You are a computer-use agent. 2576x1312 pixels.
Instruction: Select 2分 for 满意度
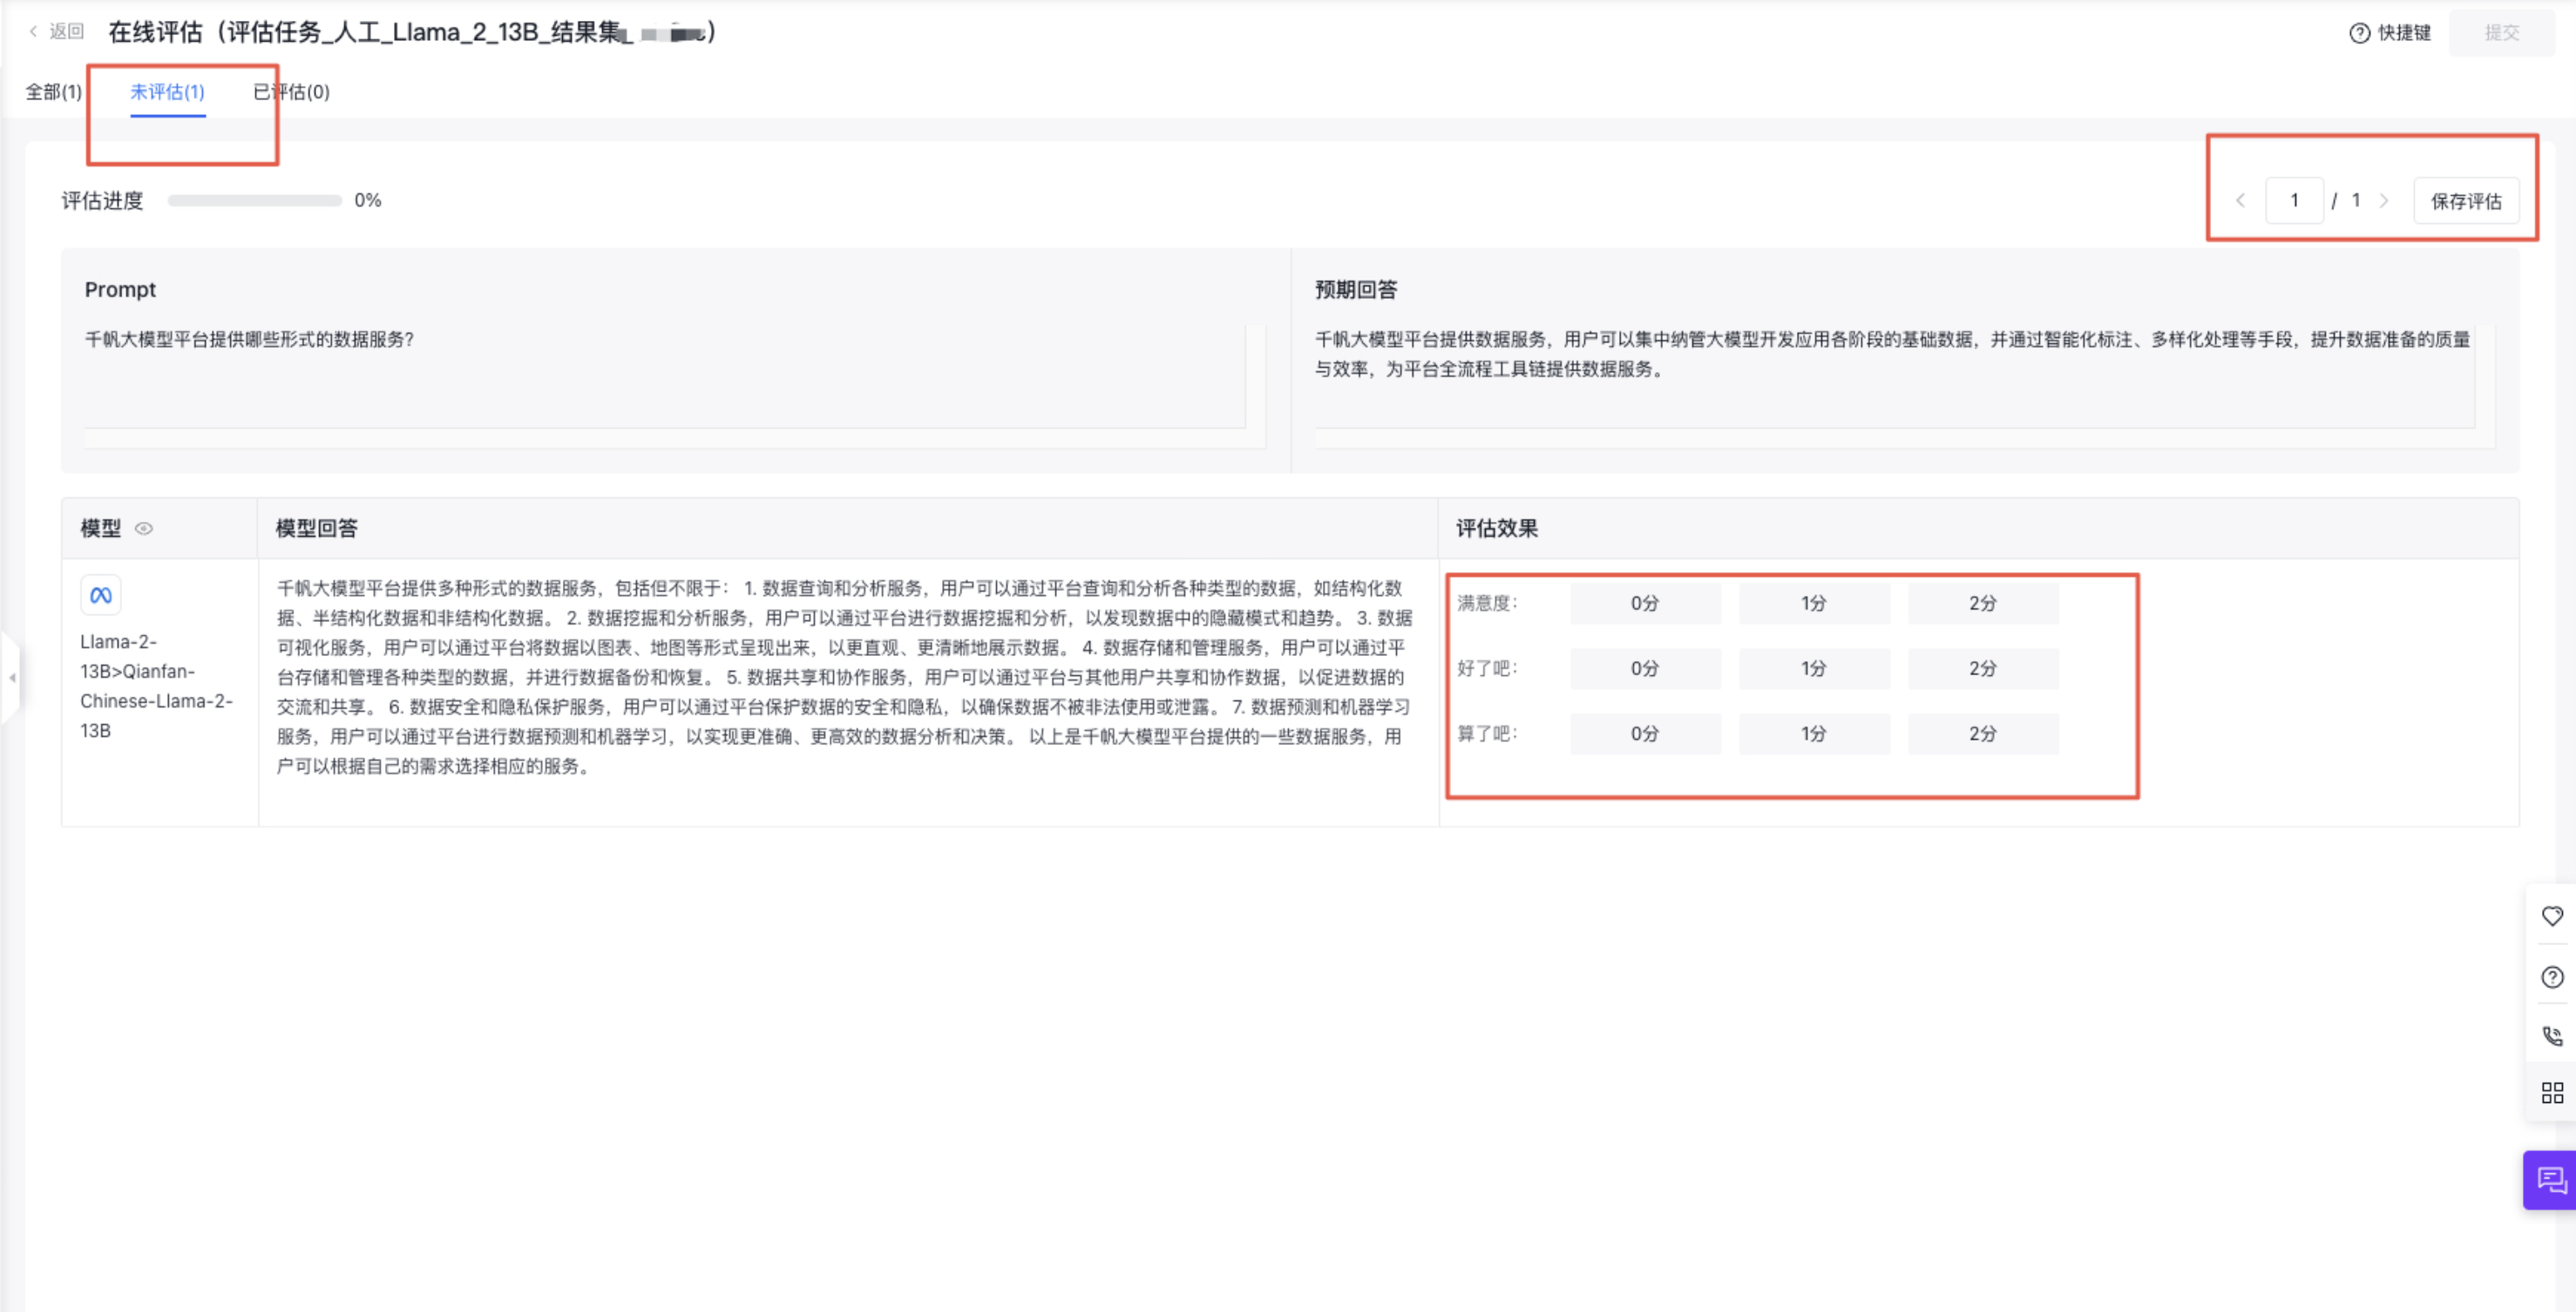click(1982, 604)
